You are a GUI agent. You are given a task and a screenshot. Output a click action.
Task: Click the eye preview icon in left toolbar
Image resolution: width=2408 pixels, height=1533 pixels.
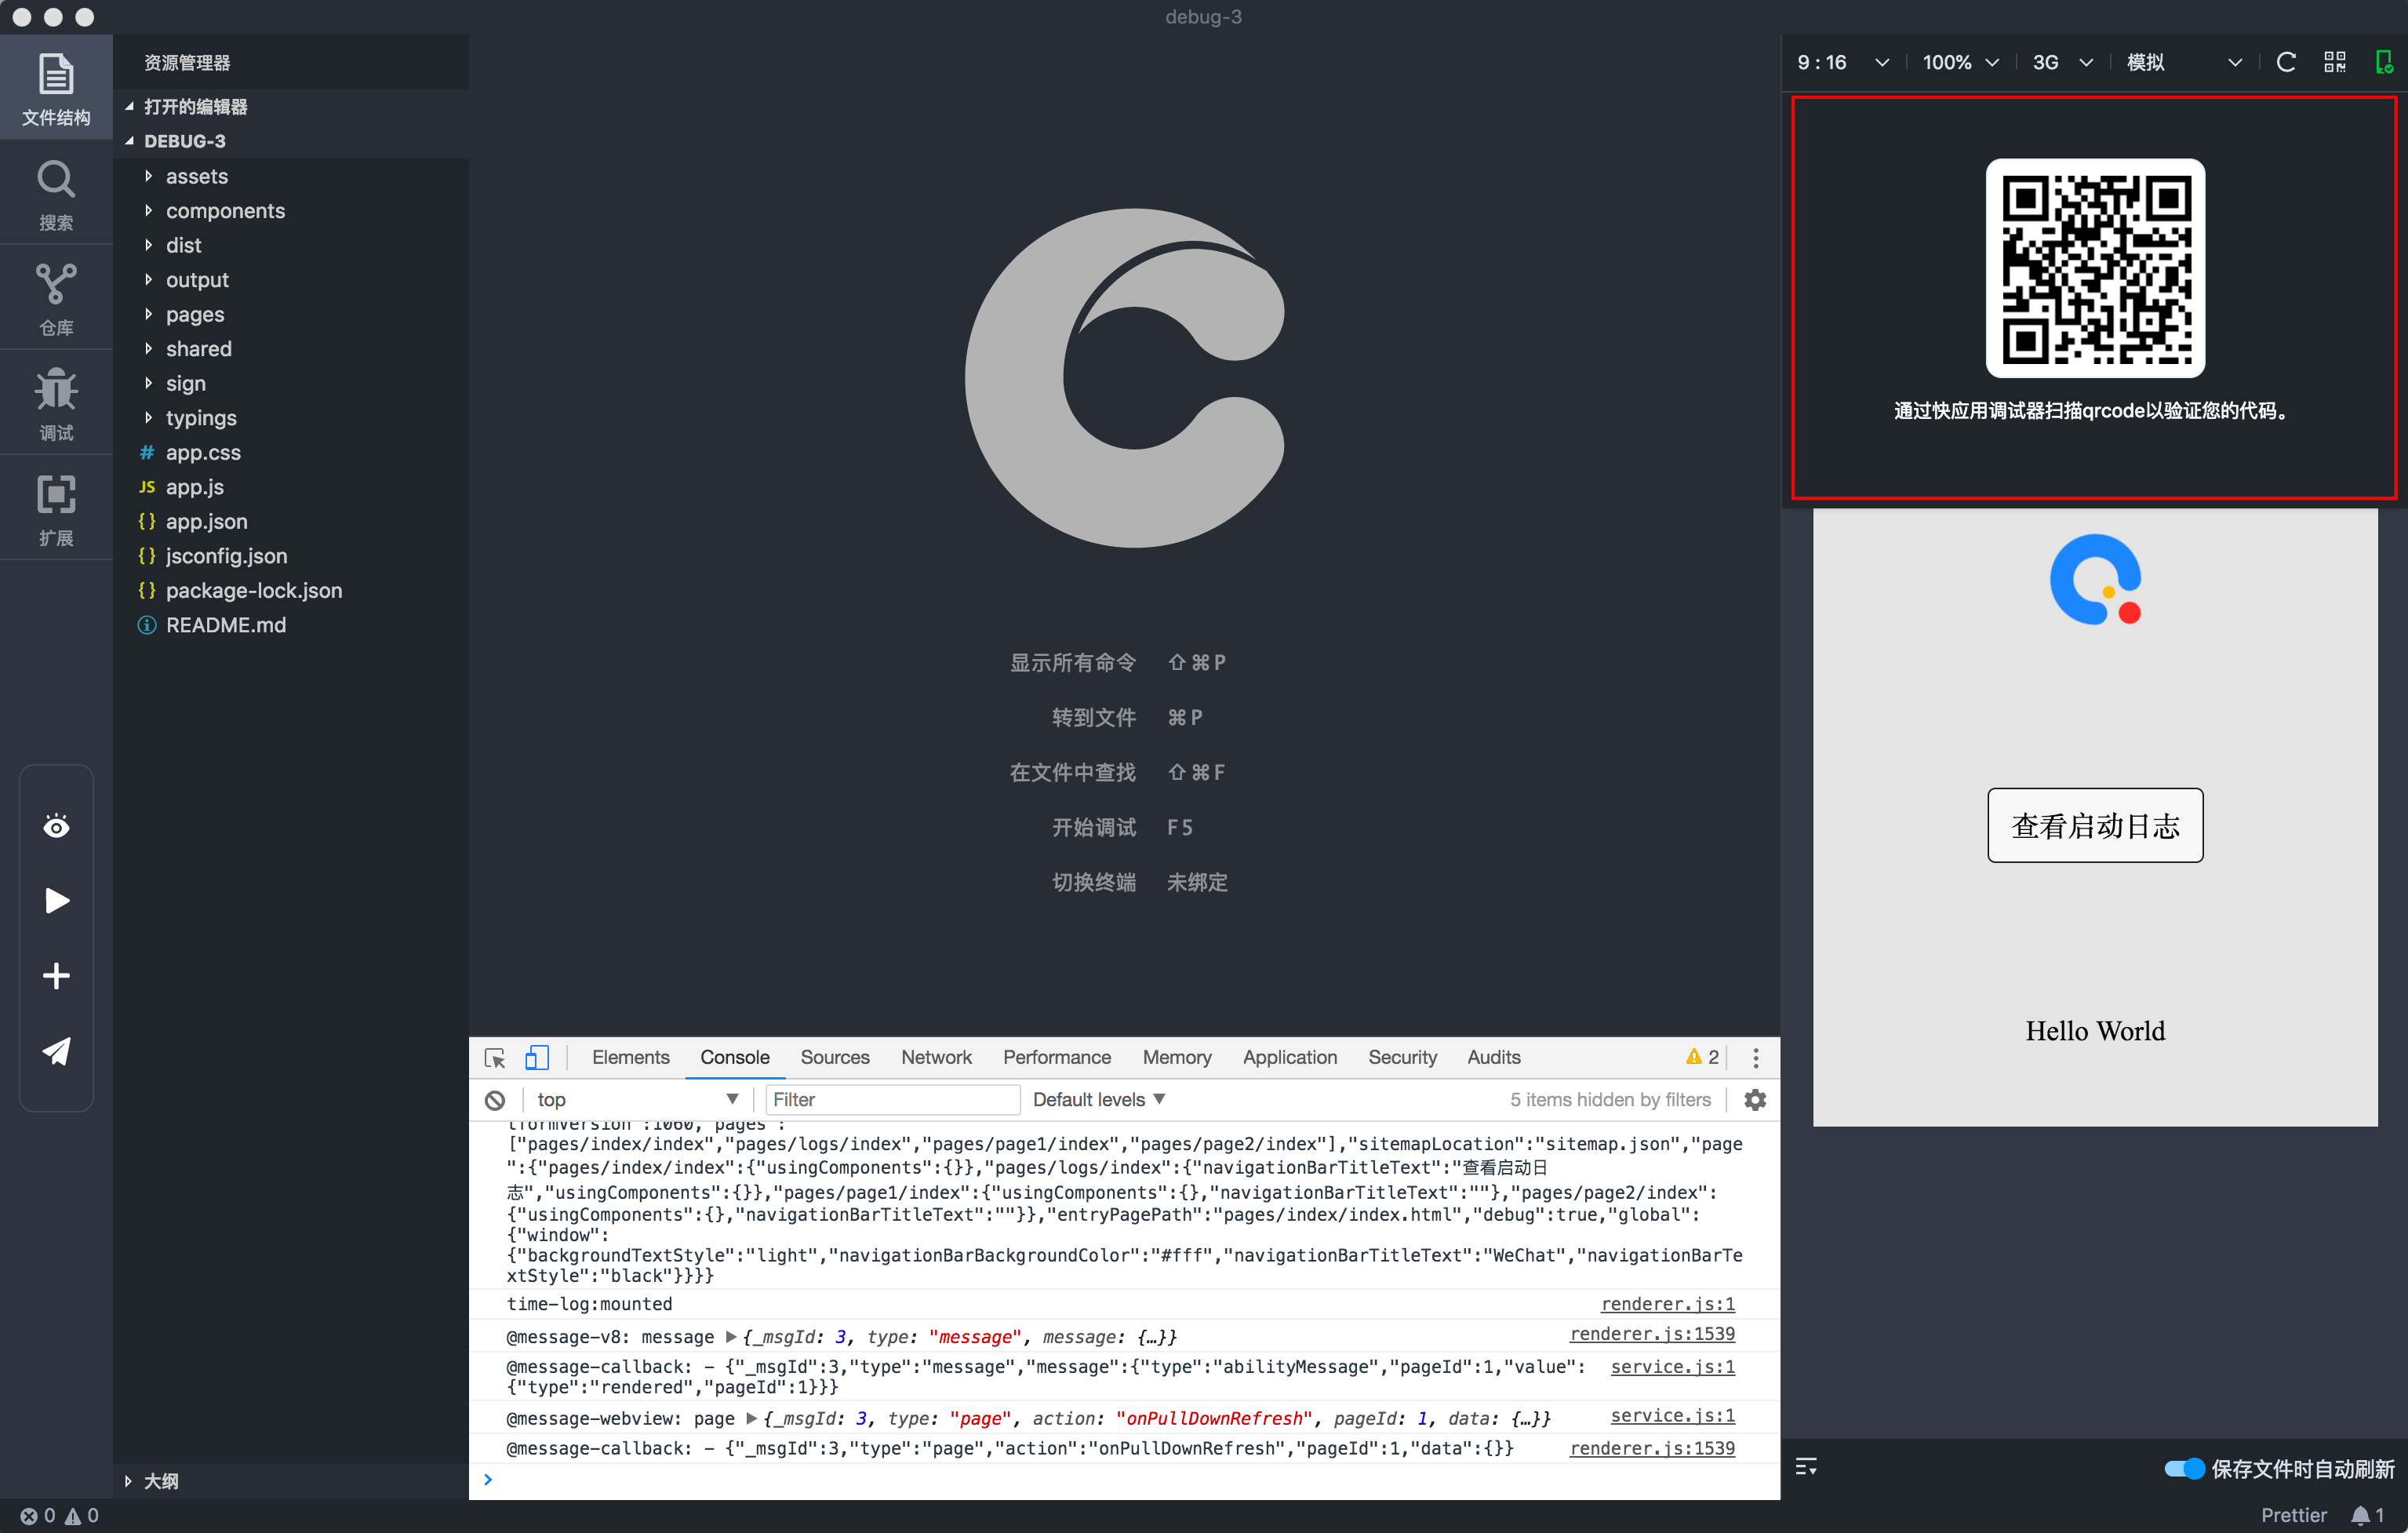56,826
